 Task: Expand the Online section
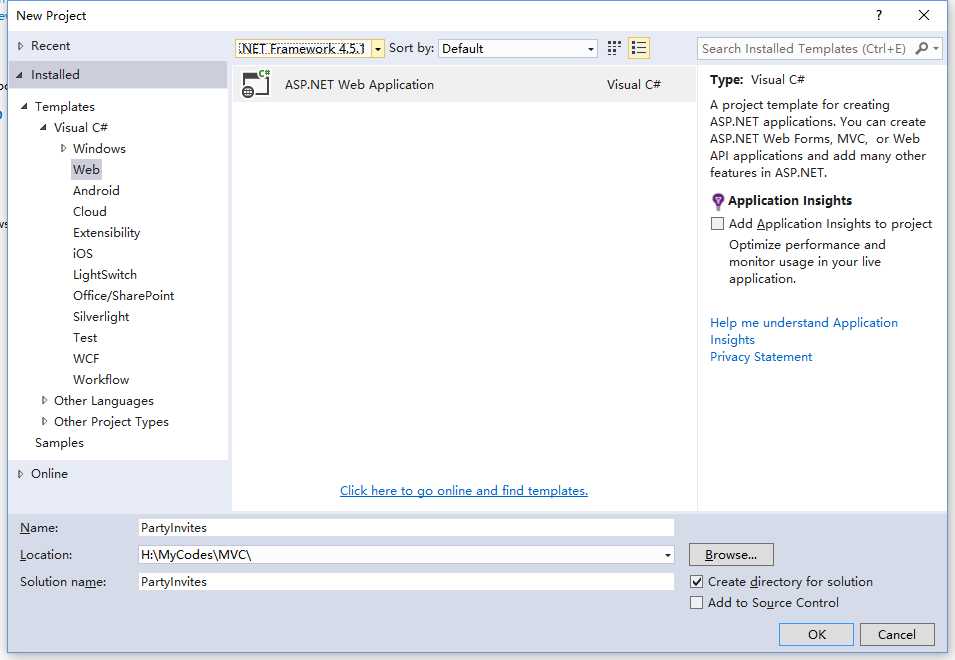click(x=21, y=474)
